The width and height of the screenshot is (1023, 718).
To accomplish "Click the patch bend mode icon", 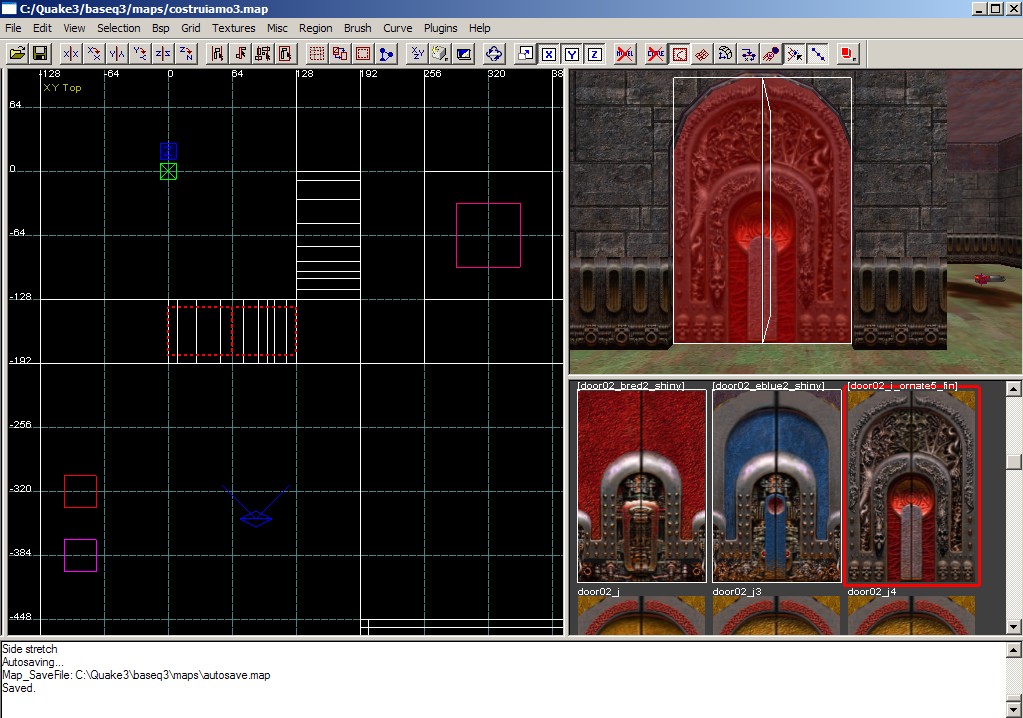I will (725, 53).
